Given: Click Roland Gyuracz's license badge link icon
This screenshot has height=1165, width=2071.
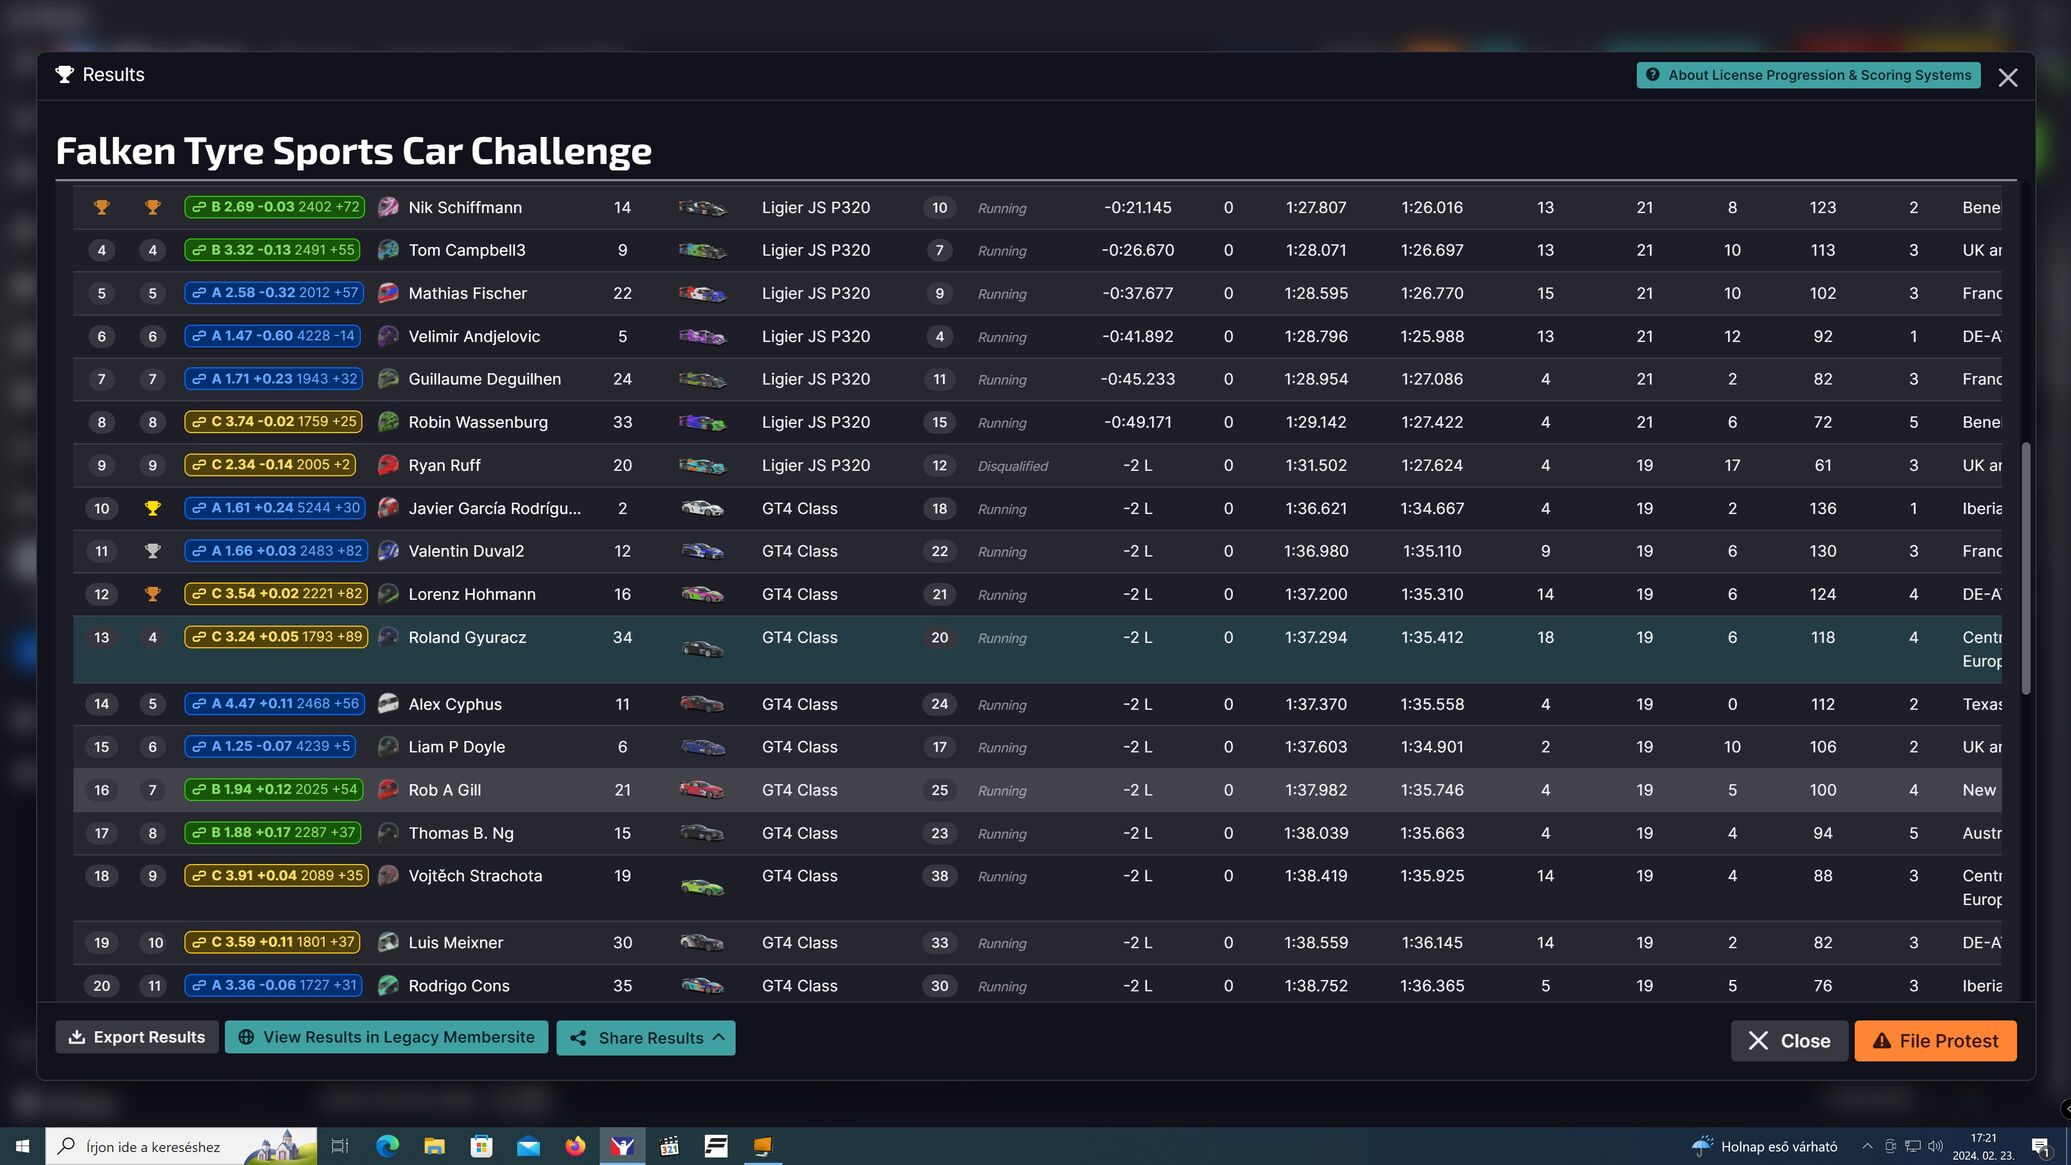Looking at the screenshot, I should point(199,637).
